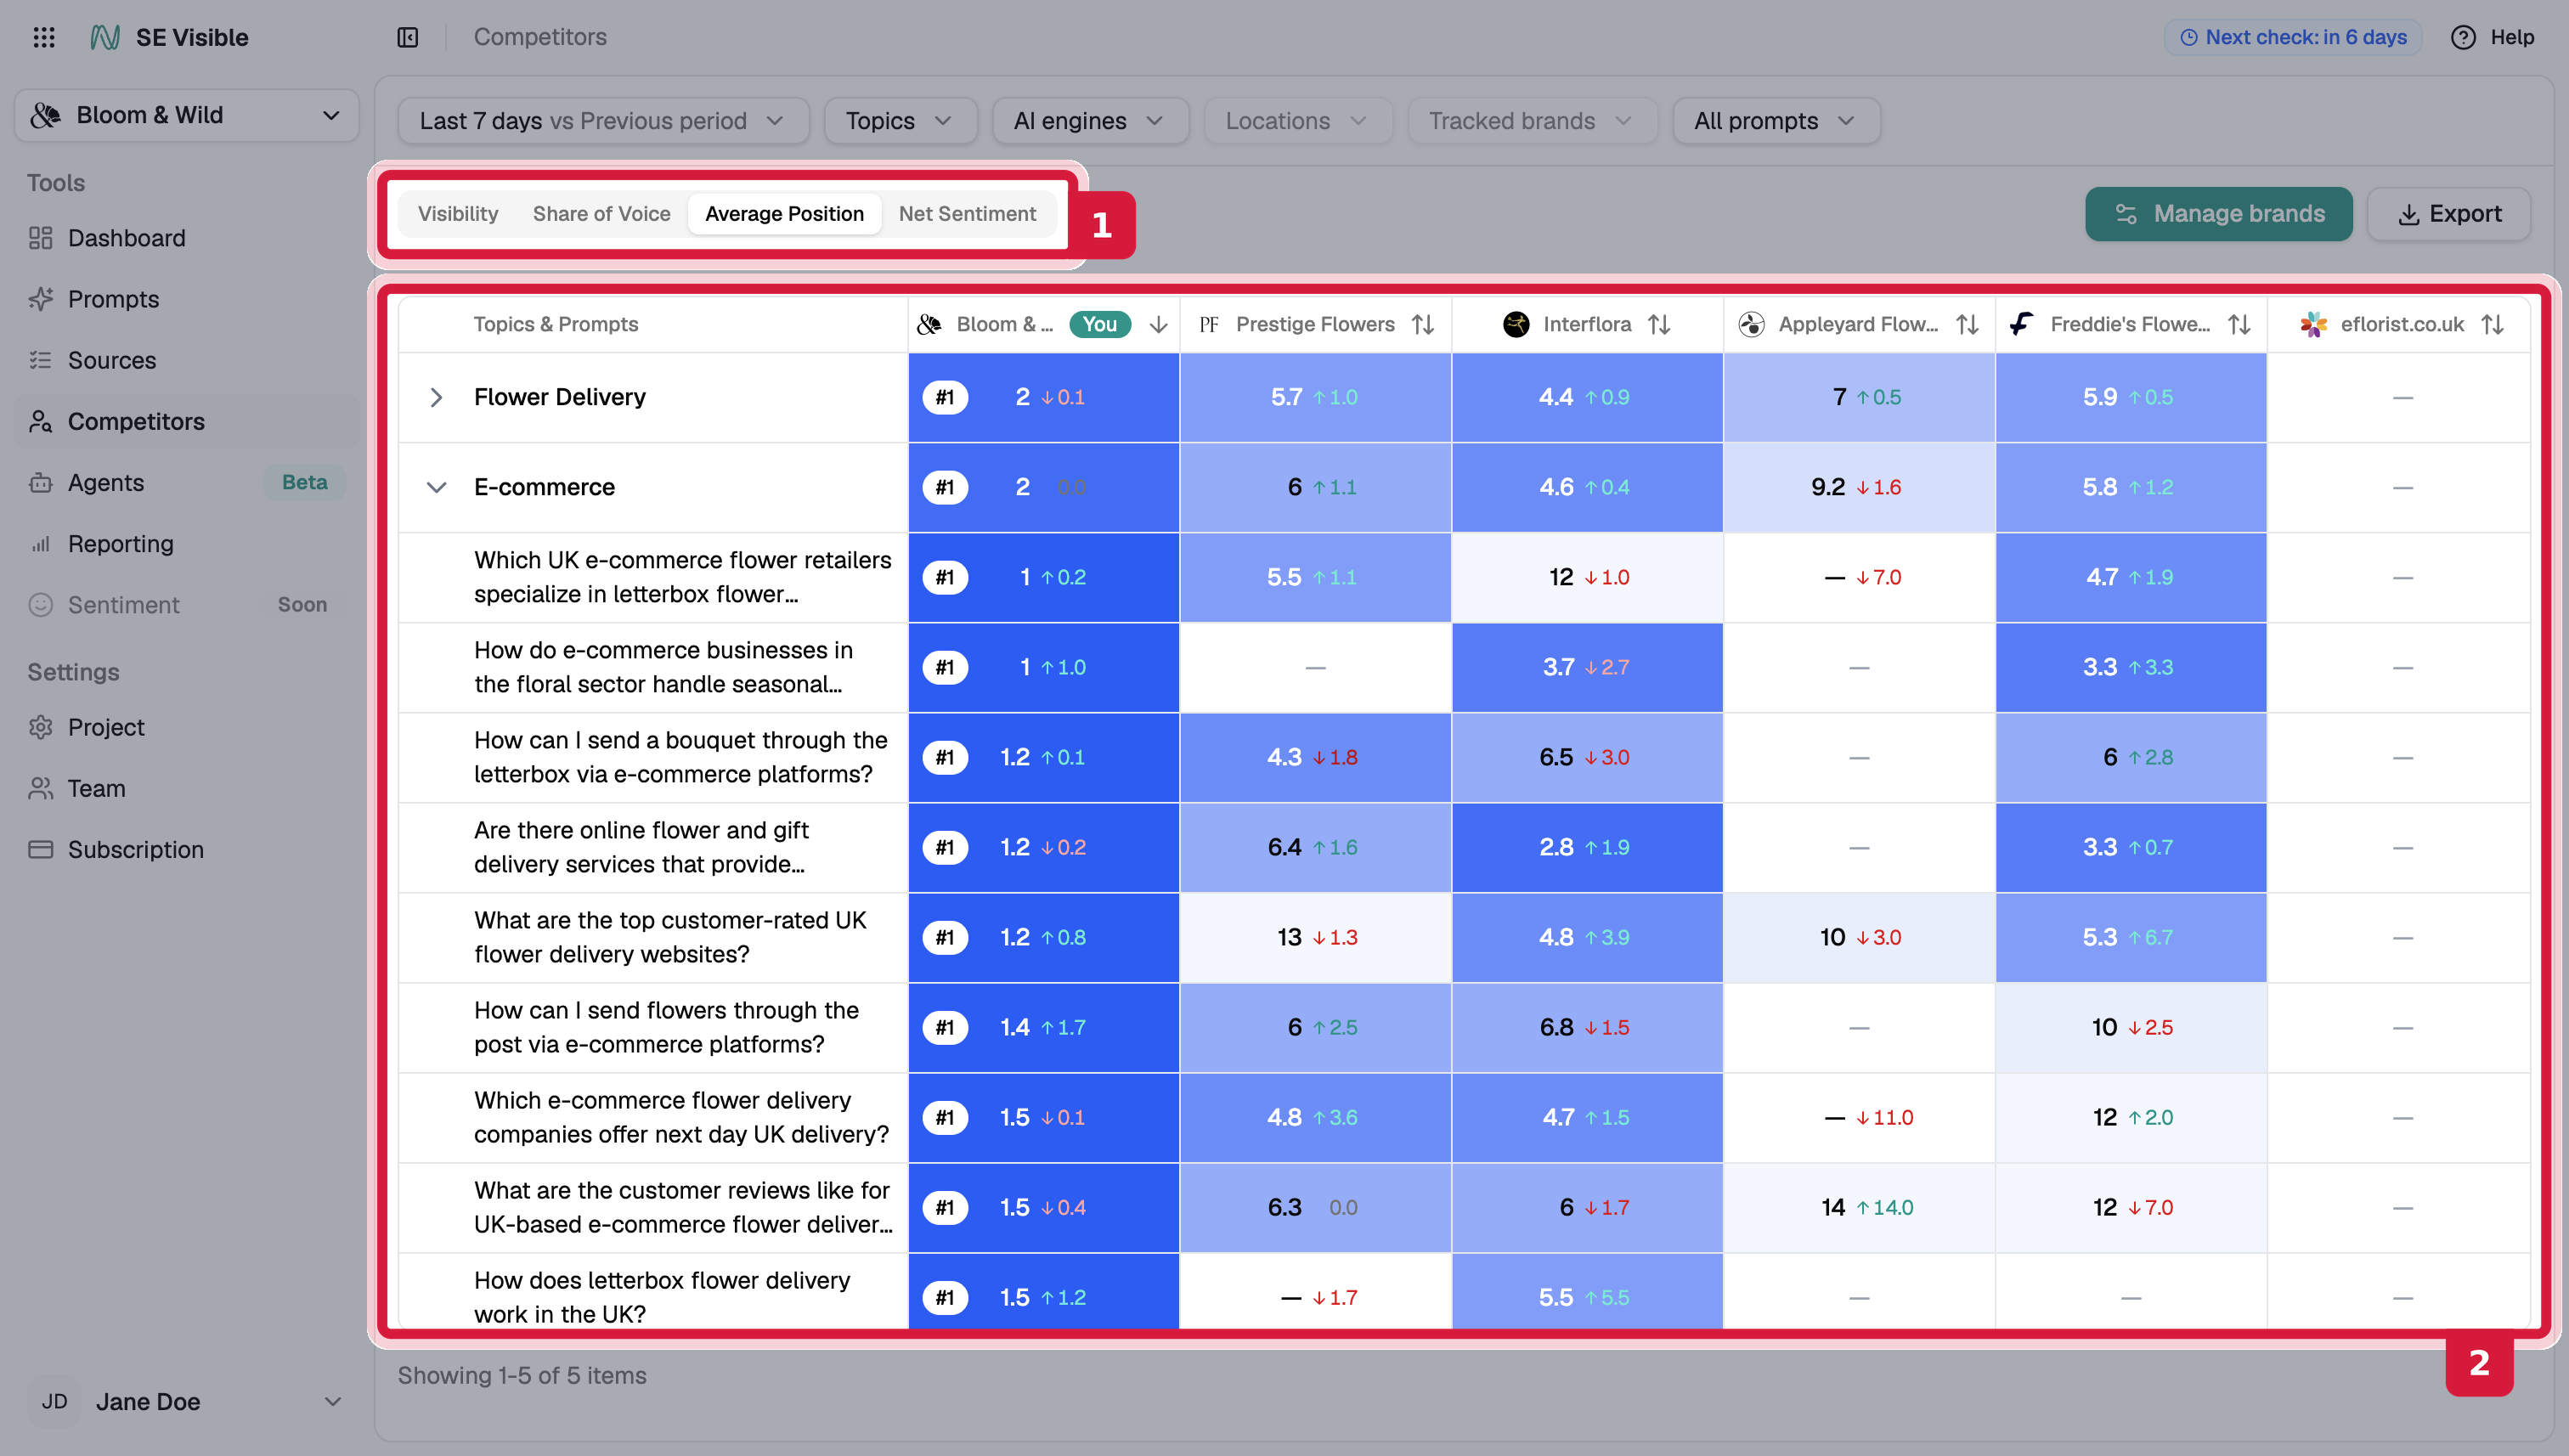This screenshot has width=2569, height=1456.
Task: Click the #1 badge in the E-commerce row
Action: coord(945,487)
